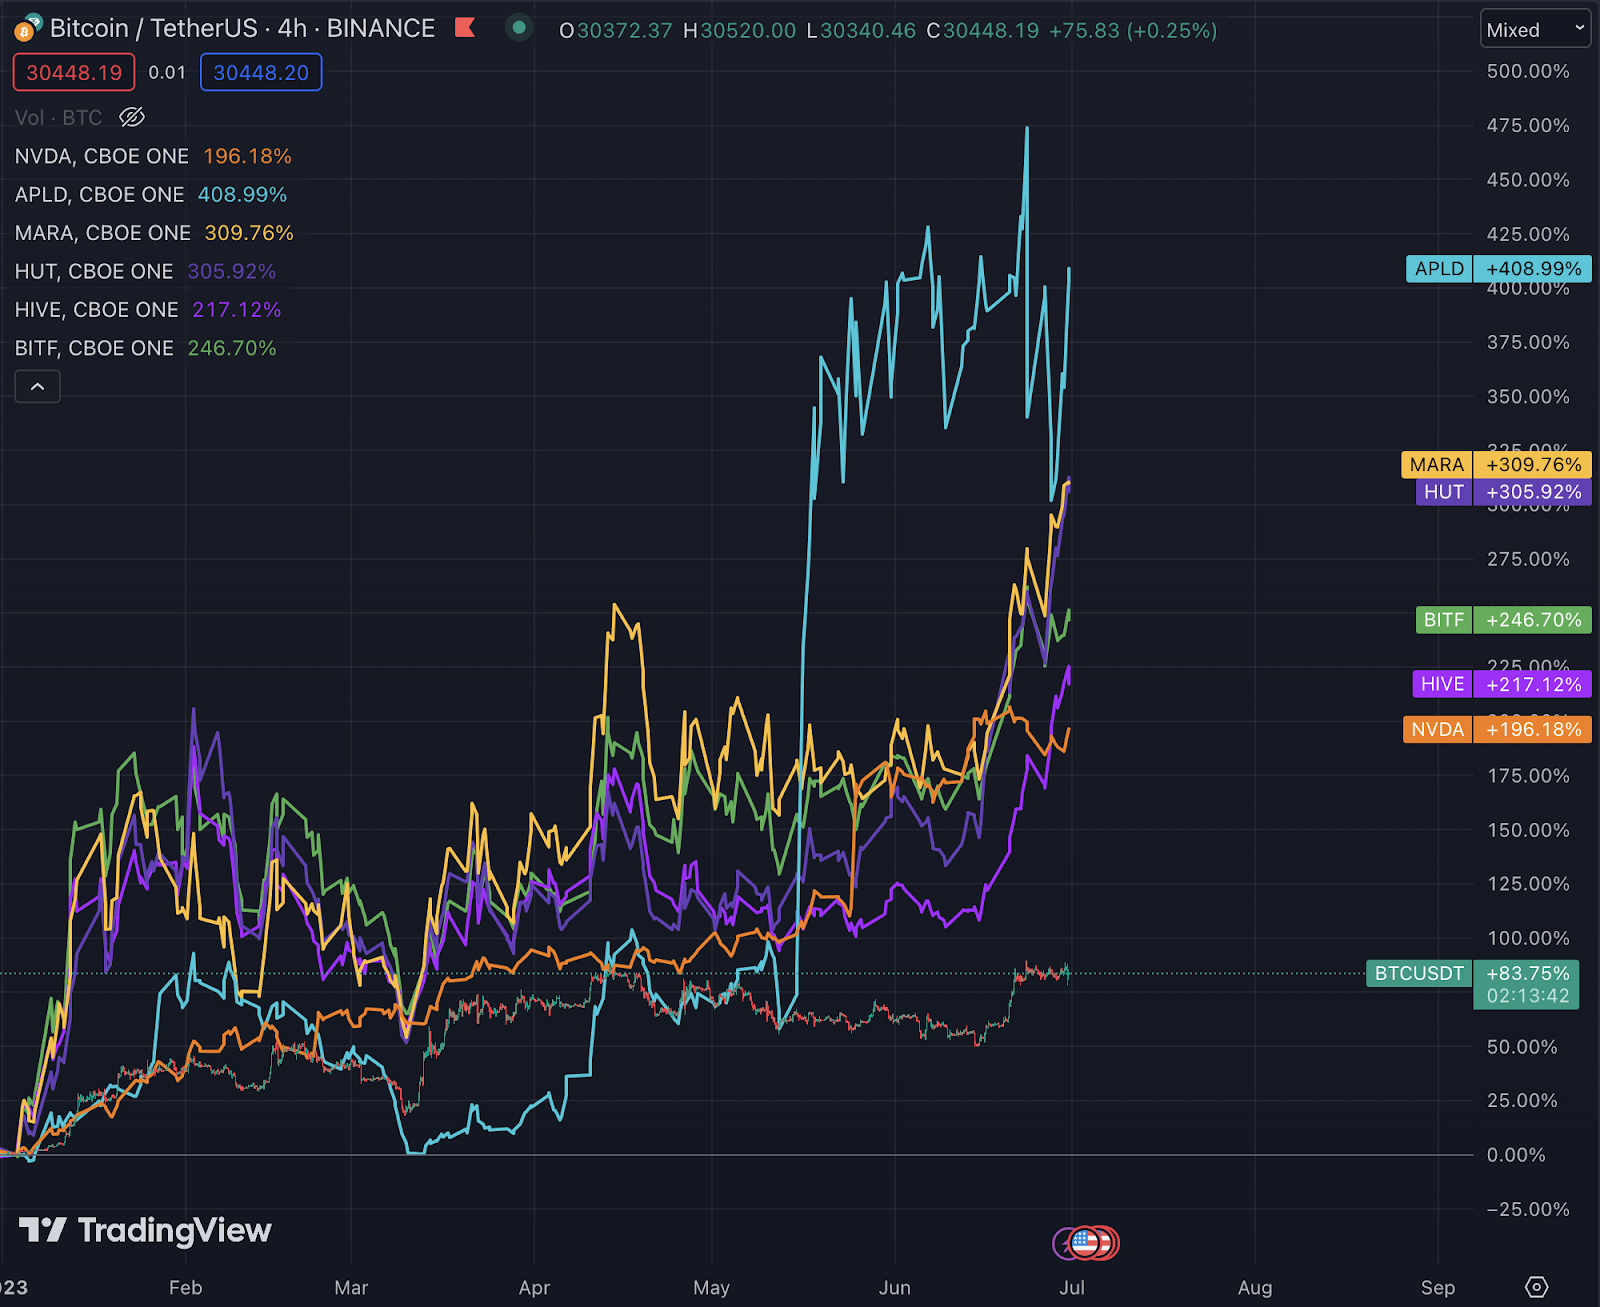This screenshot has width=1600, height=1307.
Task: Click the 450.00% price axis label
Action: point(1528,180)
